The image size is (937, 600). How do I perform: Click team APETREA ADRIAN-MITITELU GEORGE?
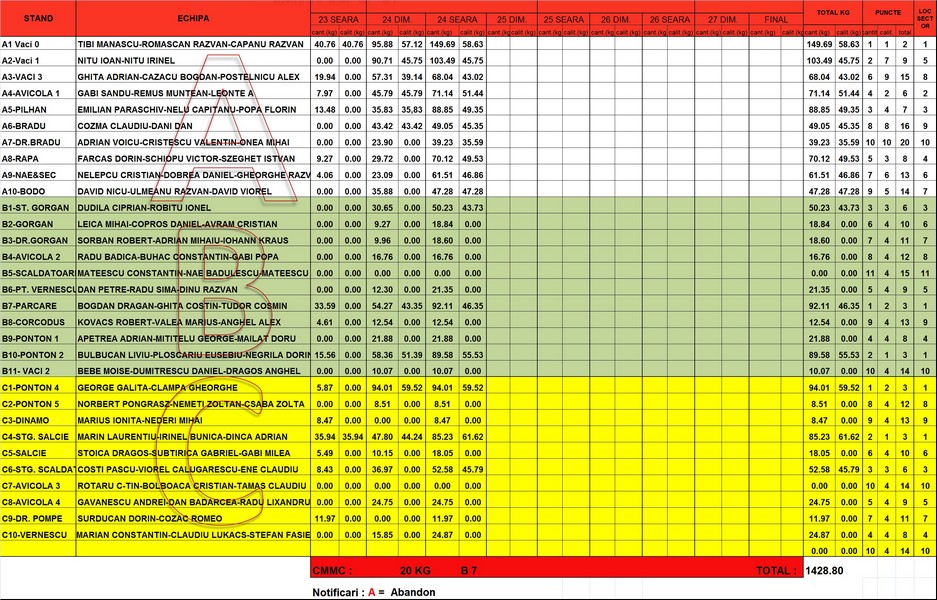(193, 338)
